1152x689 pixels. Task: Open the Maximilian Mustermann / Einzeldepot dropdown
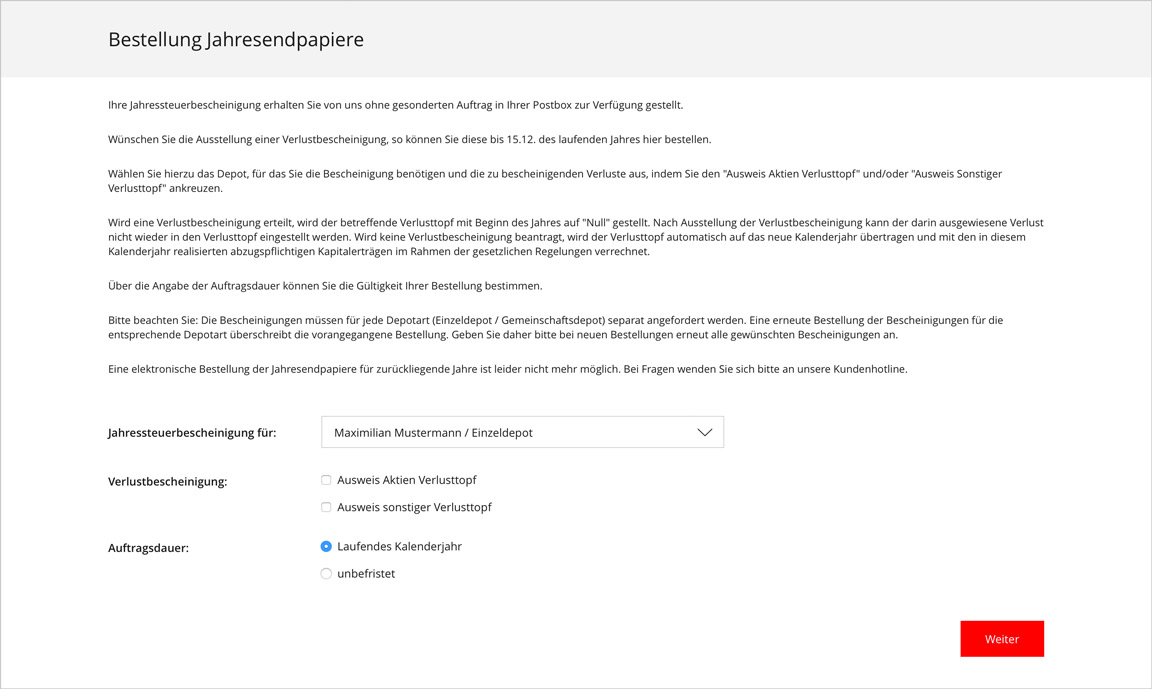pos(522,432)
